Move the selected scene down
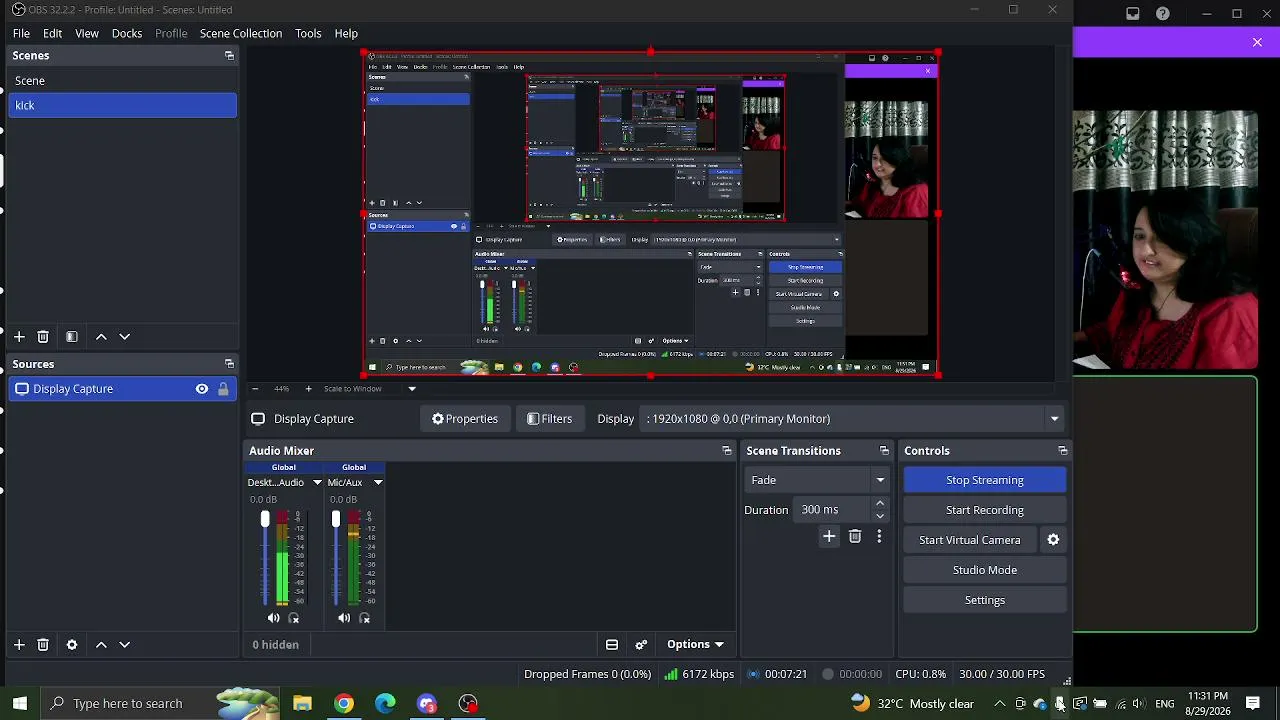1280x720 pixels. click(125, 337)
